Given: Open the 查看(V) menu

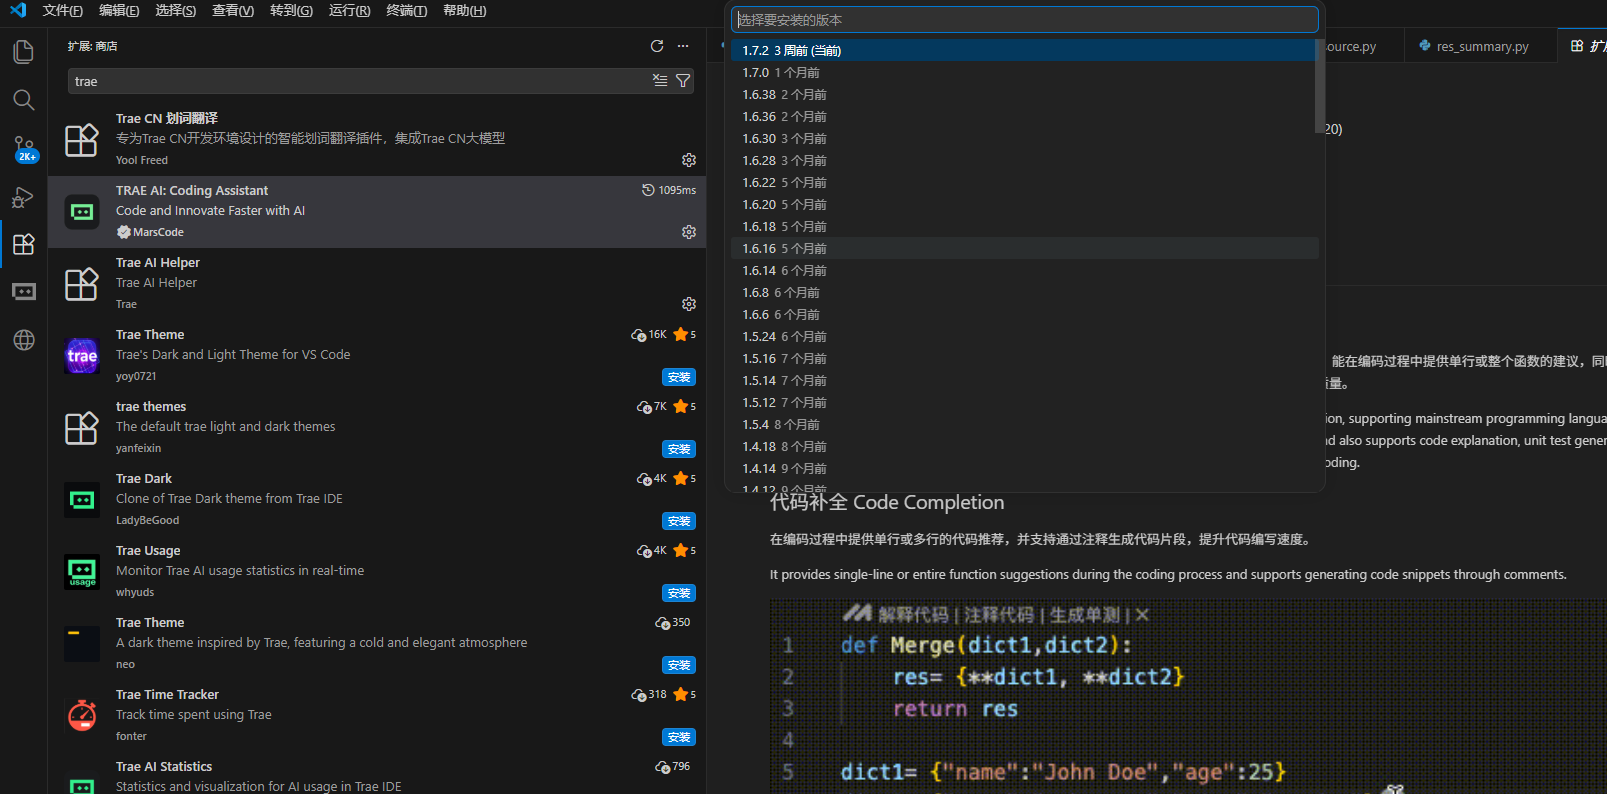Looking at the screenshot, I should [x=233, y=10].
